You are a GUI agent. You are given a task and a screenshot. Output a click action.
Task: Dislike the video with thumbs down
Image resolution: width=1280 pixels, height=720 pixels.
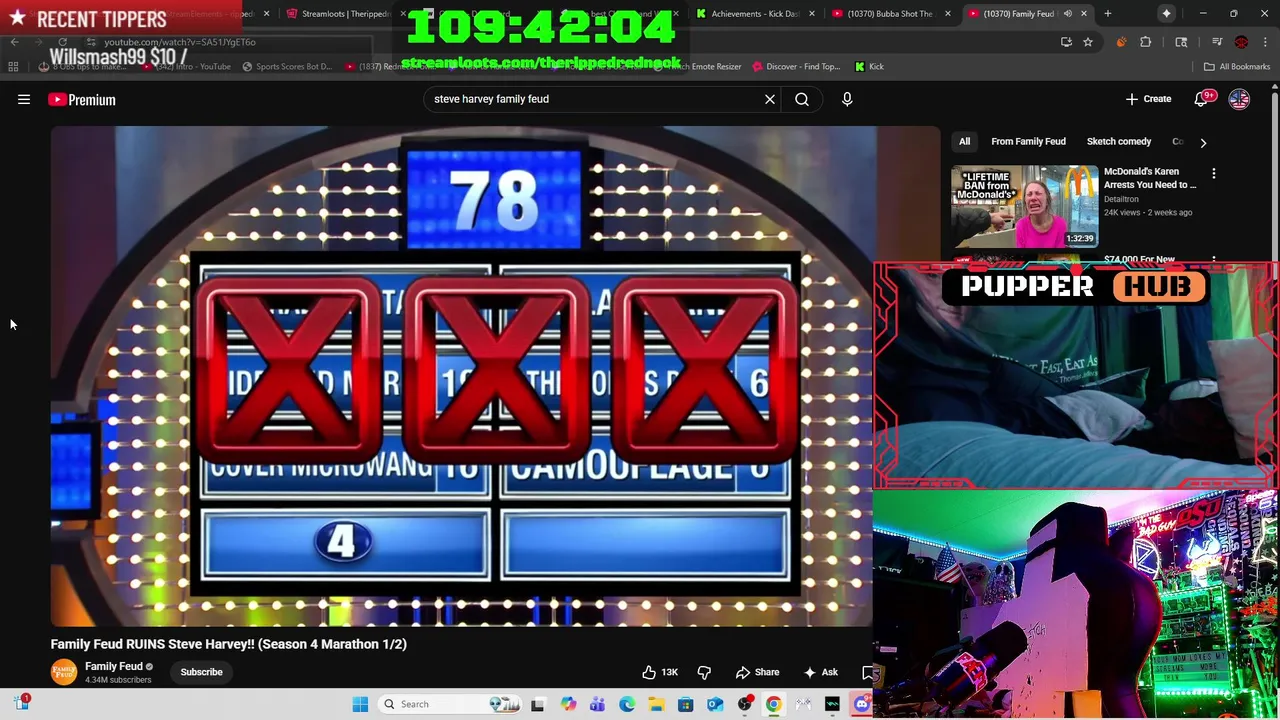pos(704,672)
